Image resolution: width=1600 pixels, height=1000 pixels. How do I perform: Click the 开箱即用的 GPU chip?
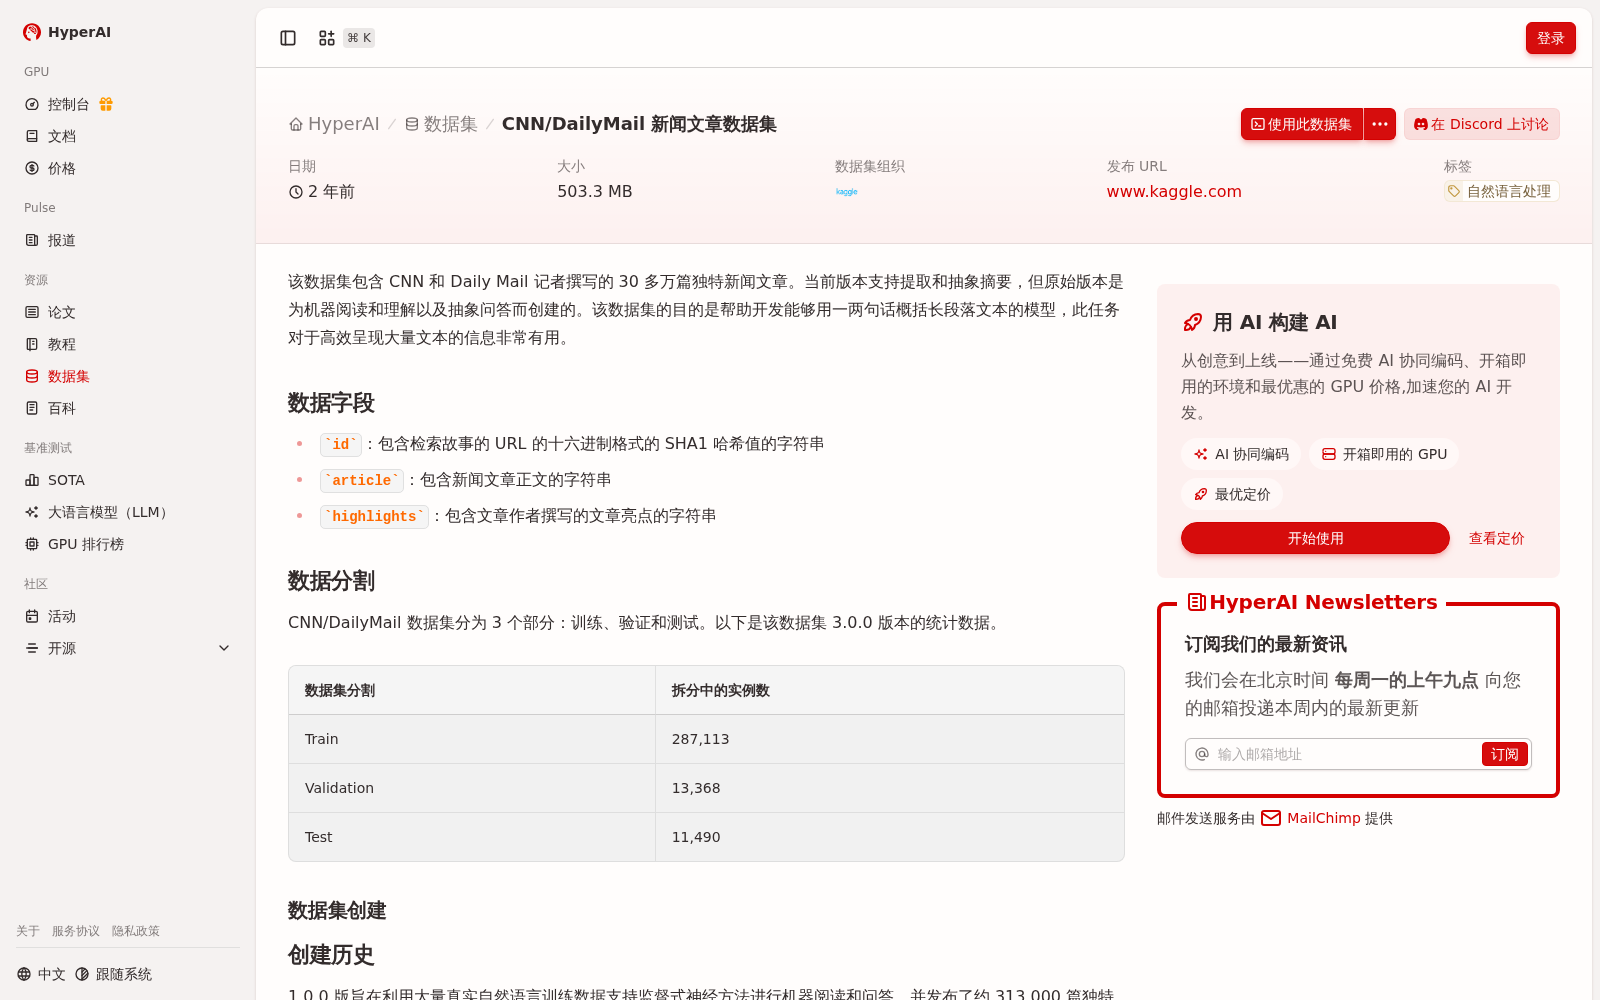pos(1384,454)
